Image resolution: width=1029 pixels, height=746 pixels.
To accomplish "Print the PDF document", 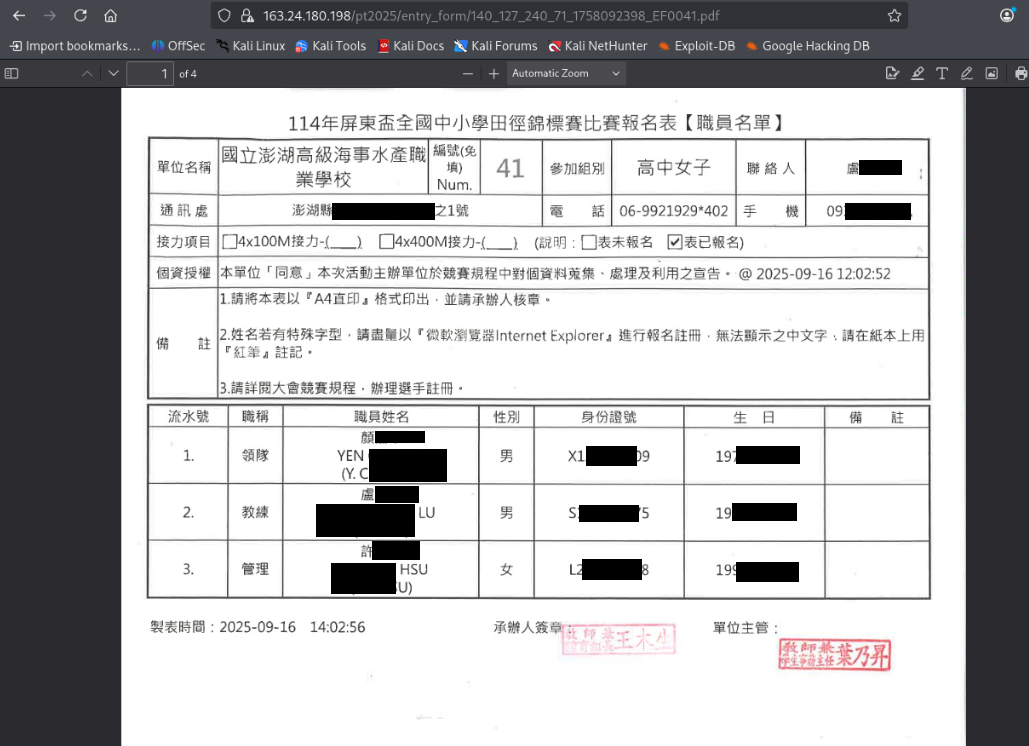I will [x=1020, y=73].
